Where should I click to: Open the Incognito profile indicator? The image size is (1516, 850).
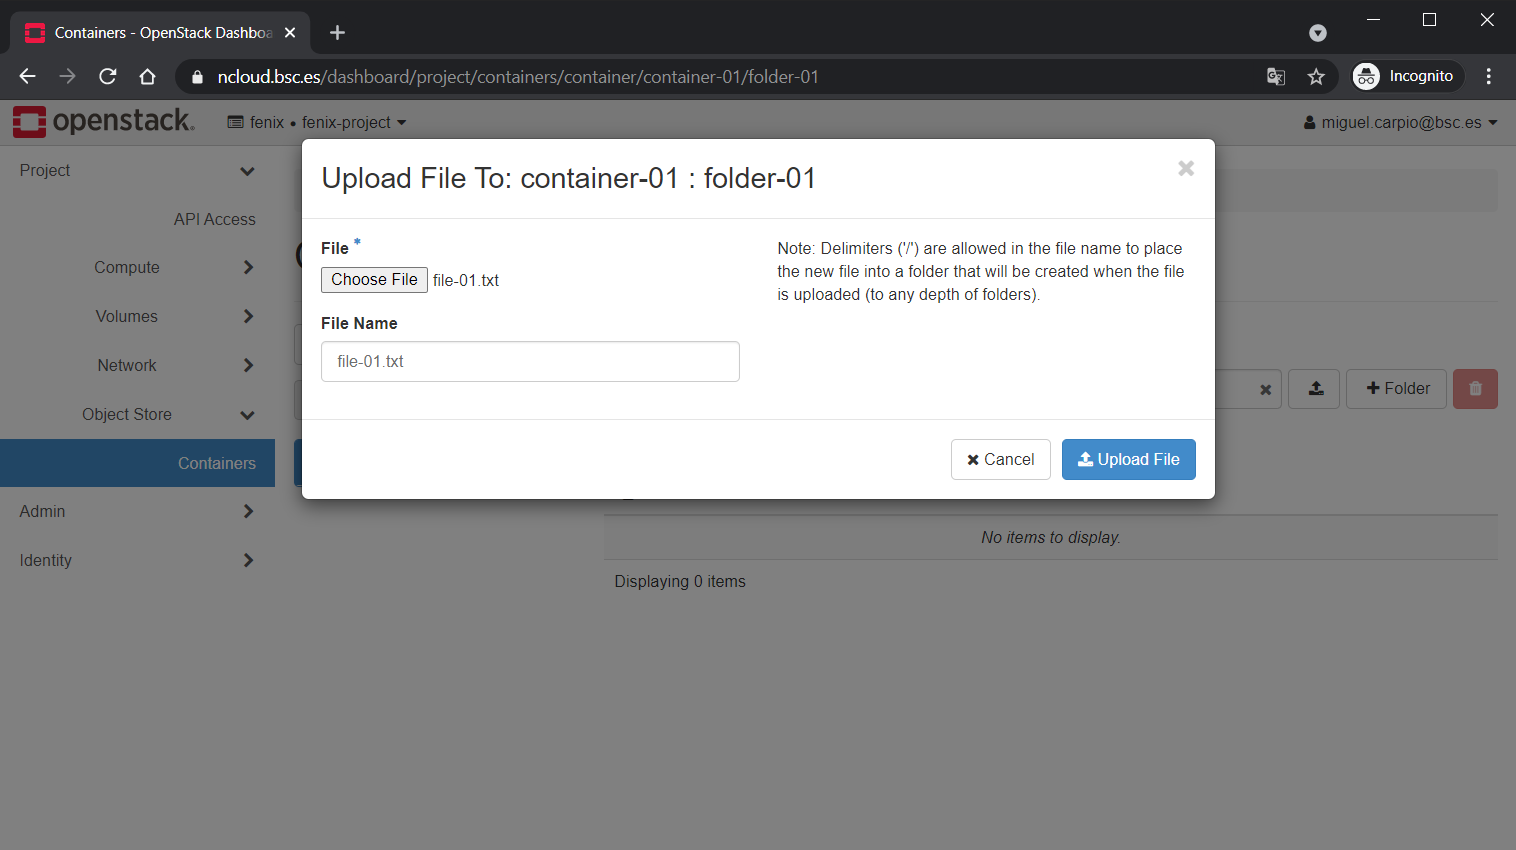coord(1407,76)
